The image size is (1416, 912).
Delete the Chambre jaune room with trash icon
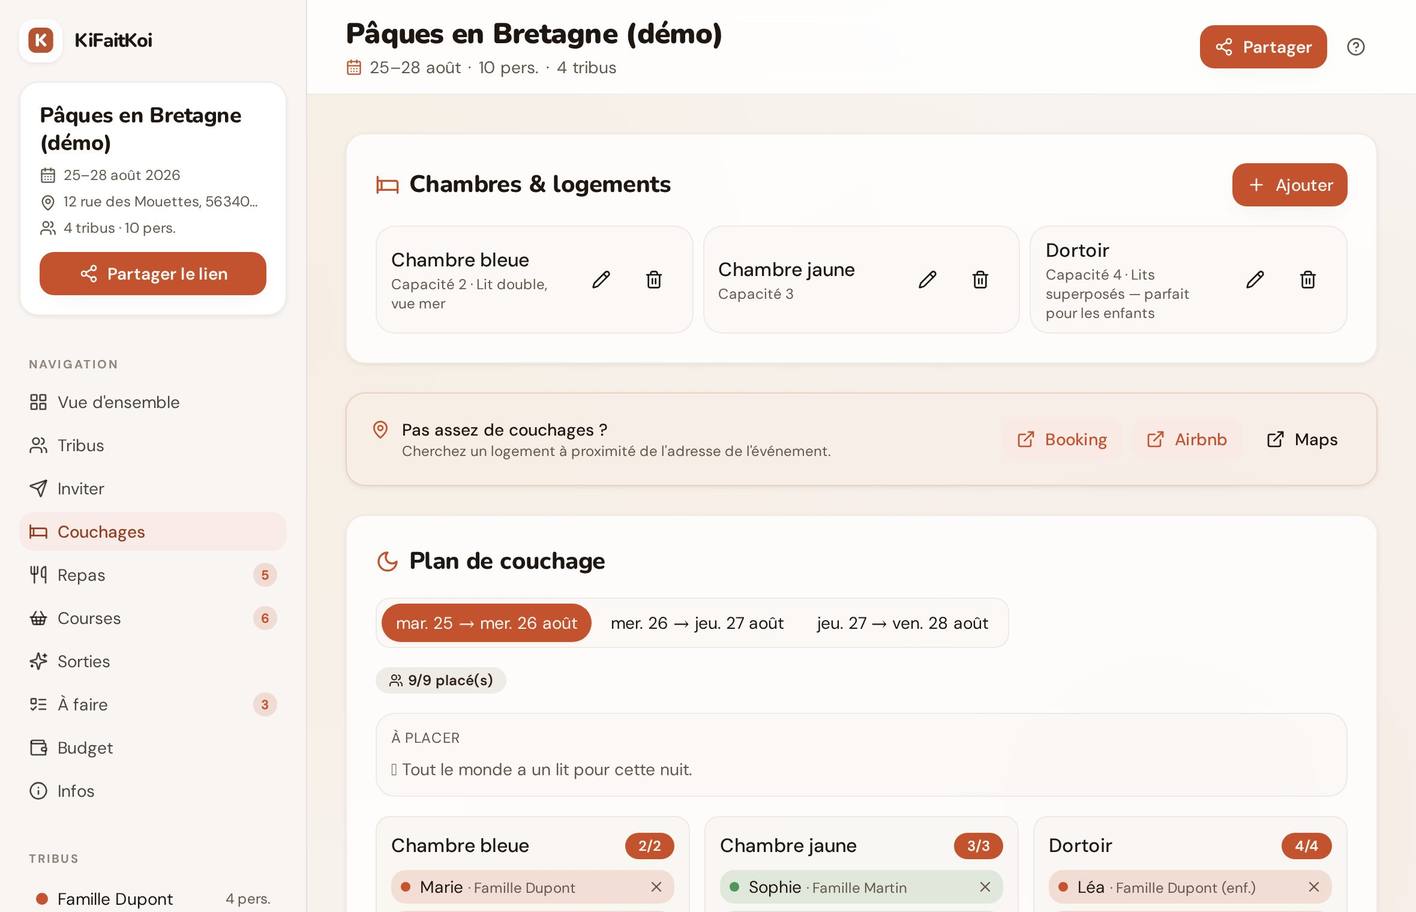[980, 280]
